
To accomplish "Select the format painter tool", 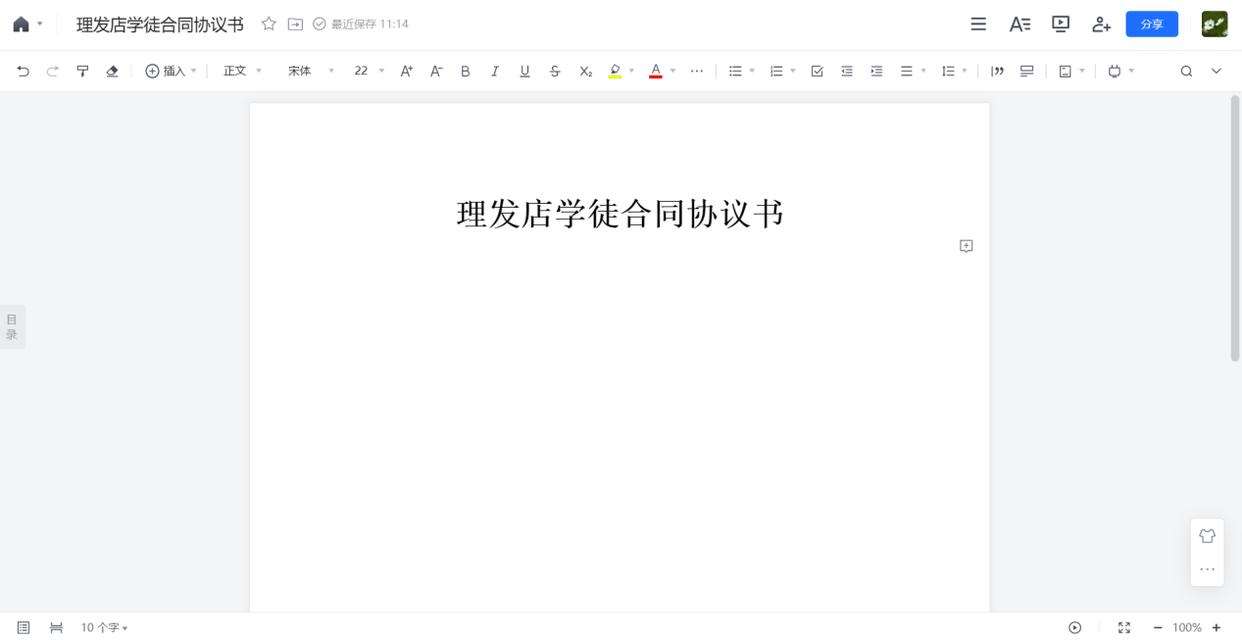I will (82, 71).
